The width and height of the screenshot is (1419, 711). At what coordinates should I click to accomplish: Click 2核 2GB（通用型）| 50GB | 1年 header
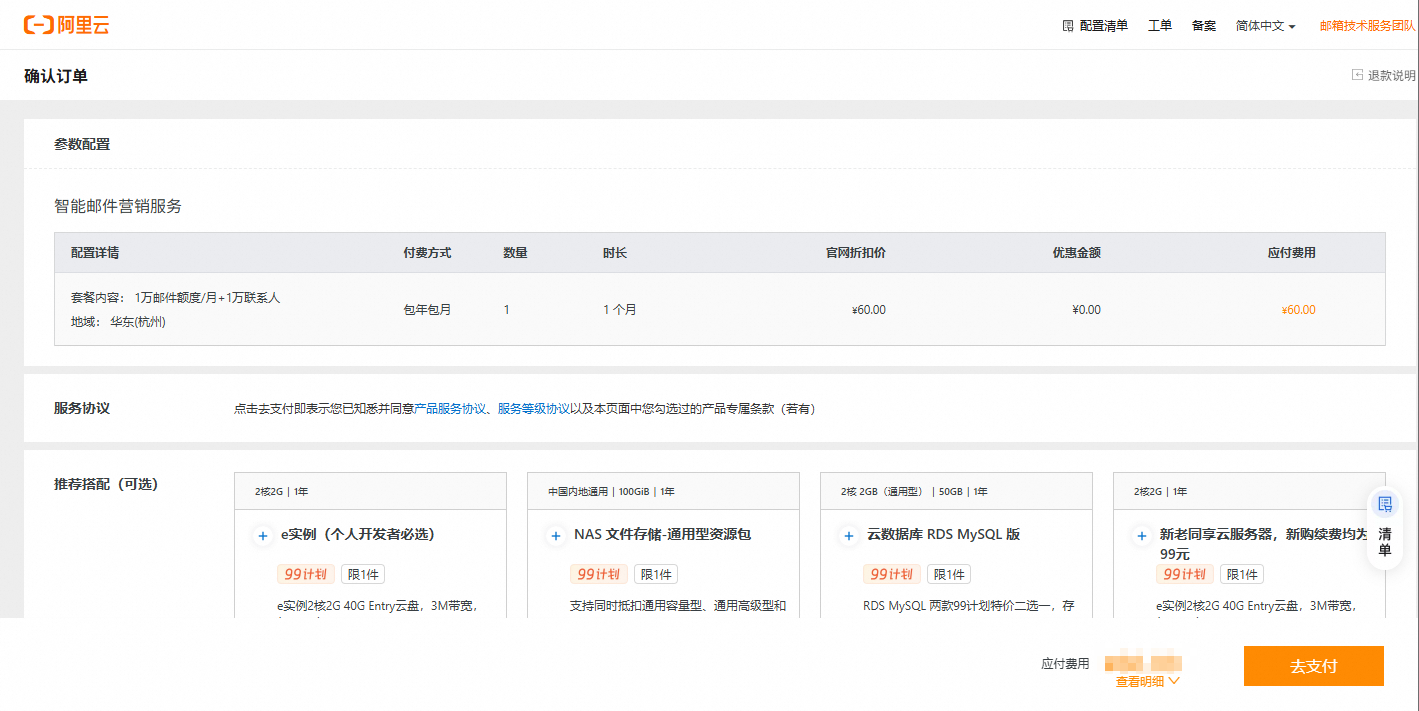click(956, 491)
